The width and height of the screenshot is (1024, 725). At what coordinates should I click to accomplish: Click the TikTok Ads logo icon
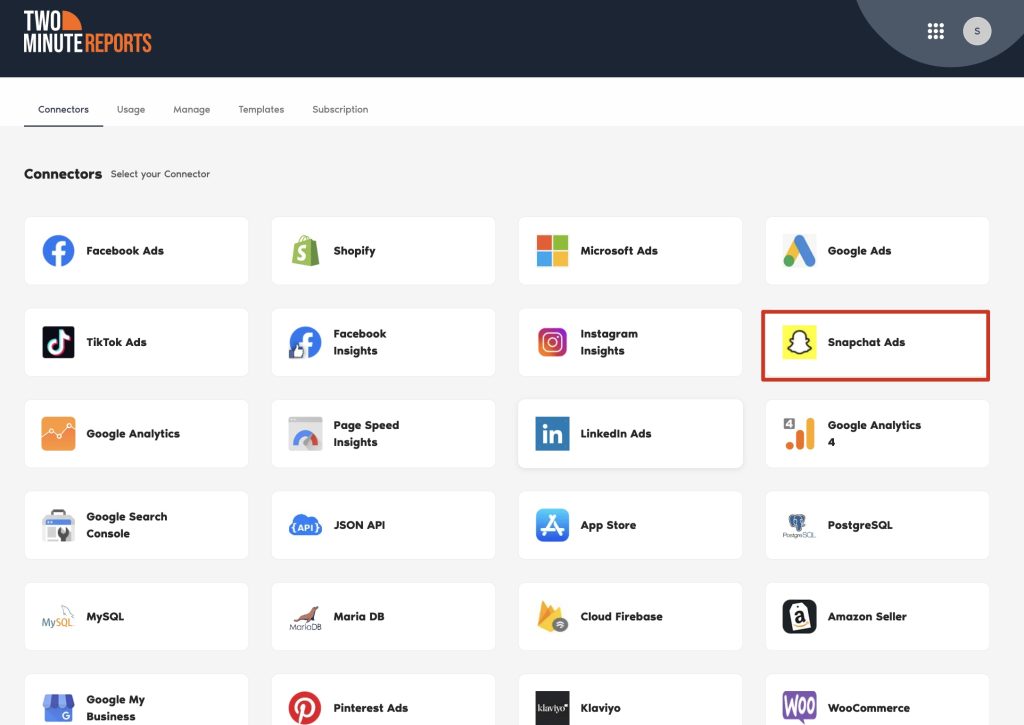coord(58,342)
